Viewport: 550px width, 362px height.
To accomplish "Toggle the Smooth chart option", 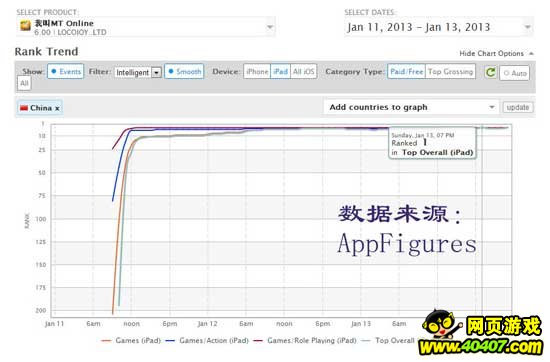I will 184,72.
